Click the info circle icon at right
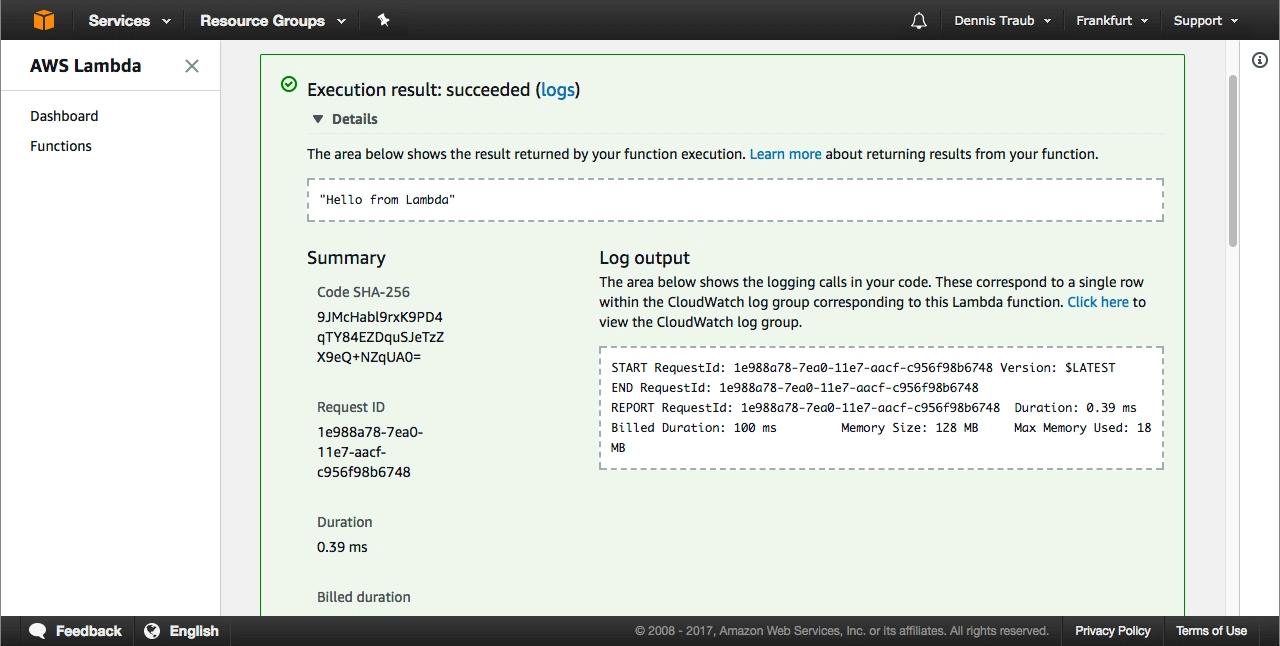This screenshot has height=646, width=1280. coord(1260,60)
